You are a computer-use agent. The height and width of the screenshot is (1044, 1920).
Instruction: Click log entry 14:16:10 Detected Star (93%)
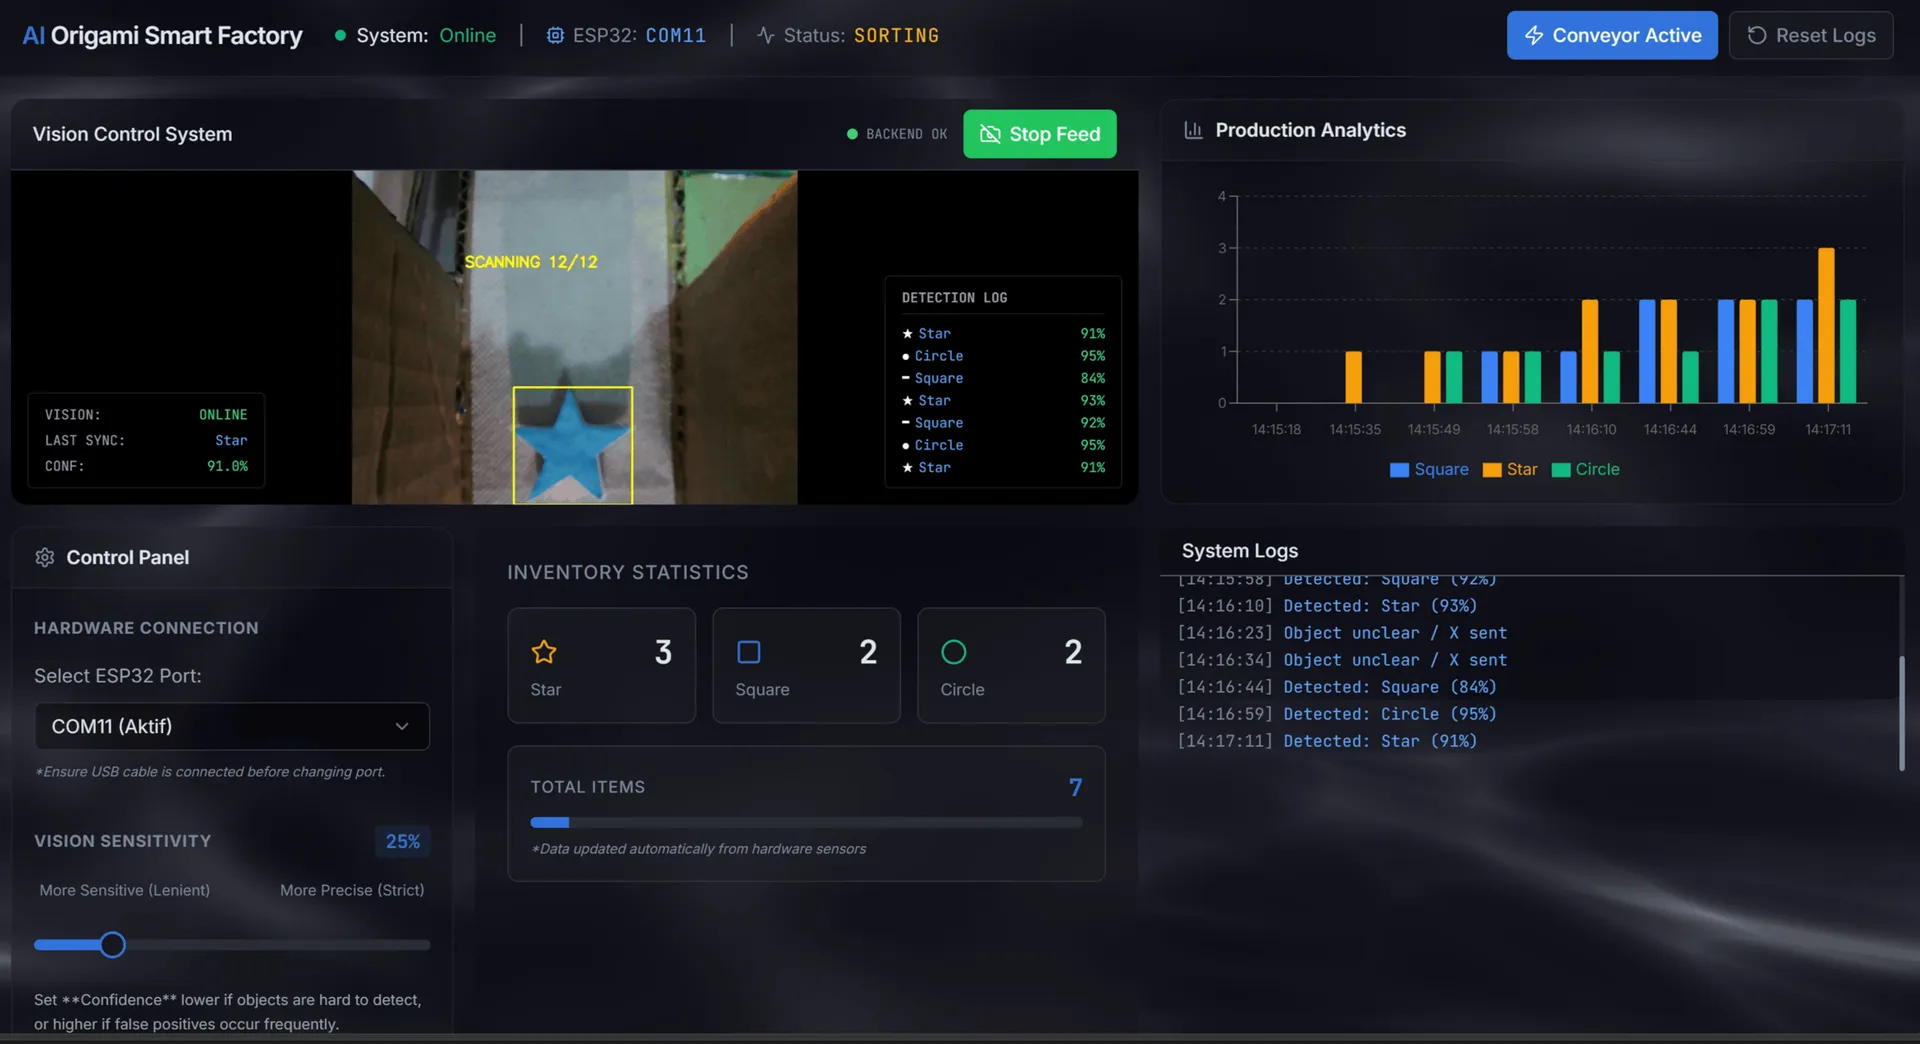click(x=1327, y=606)
